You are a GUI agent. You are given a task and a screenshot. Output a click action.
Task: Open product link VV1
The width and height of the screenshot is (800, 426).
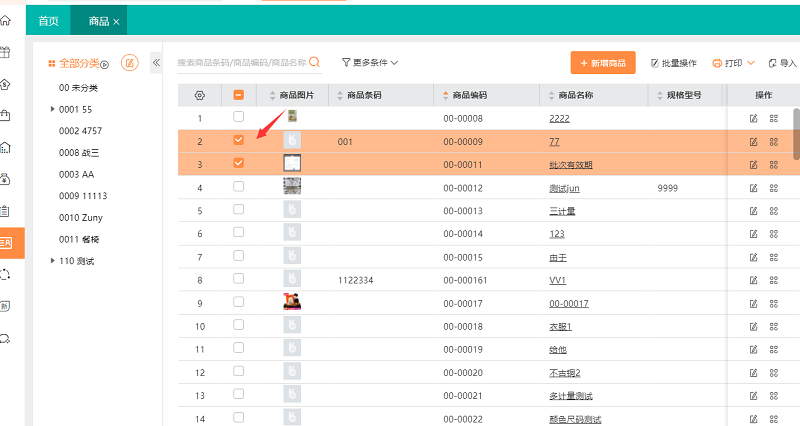click(557, 280)
